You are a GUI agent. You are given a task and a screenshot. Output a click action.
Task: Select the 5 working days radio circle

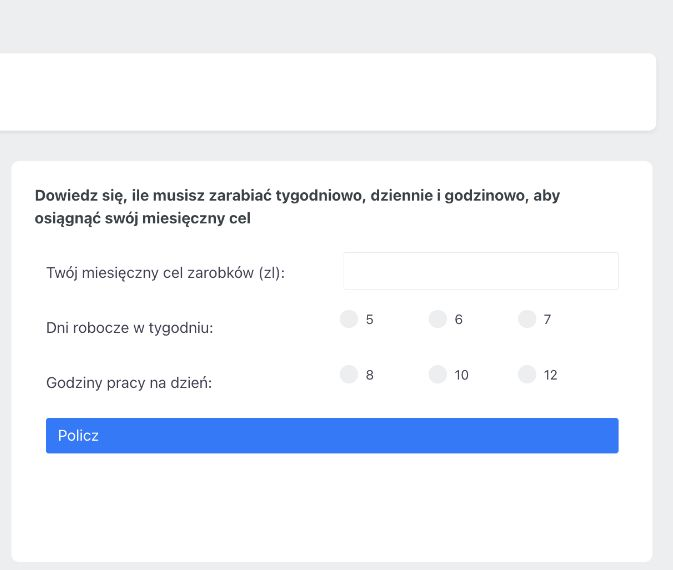click(x=349, y=319)
